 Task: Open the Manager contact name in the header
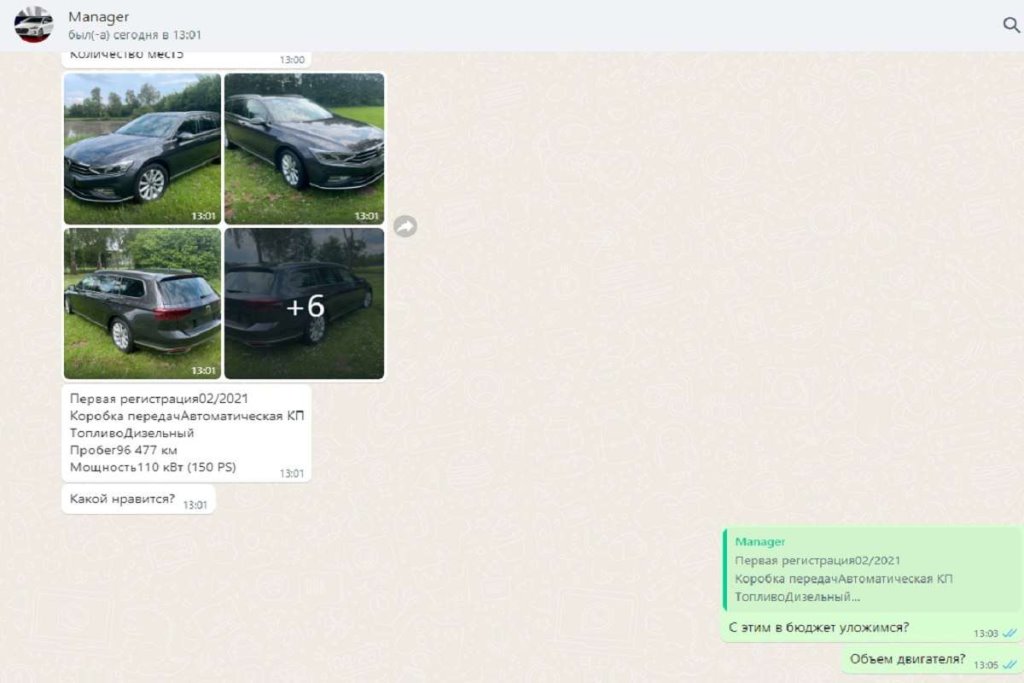point(98,17)
